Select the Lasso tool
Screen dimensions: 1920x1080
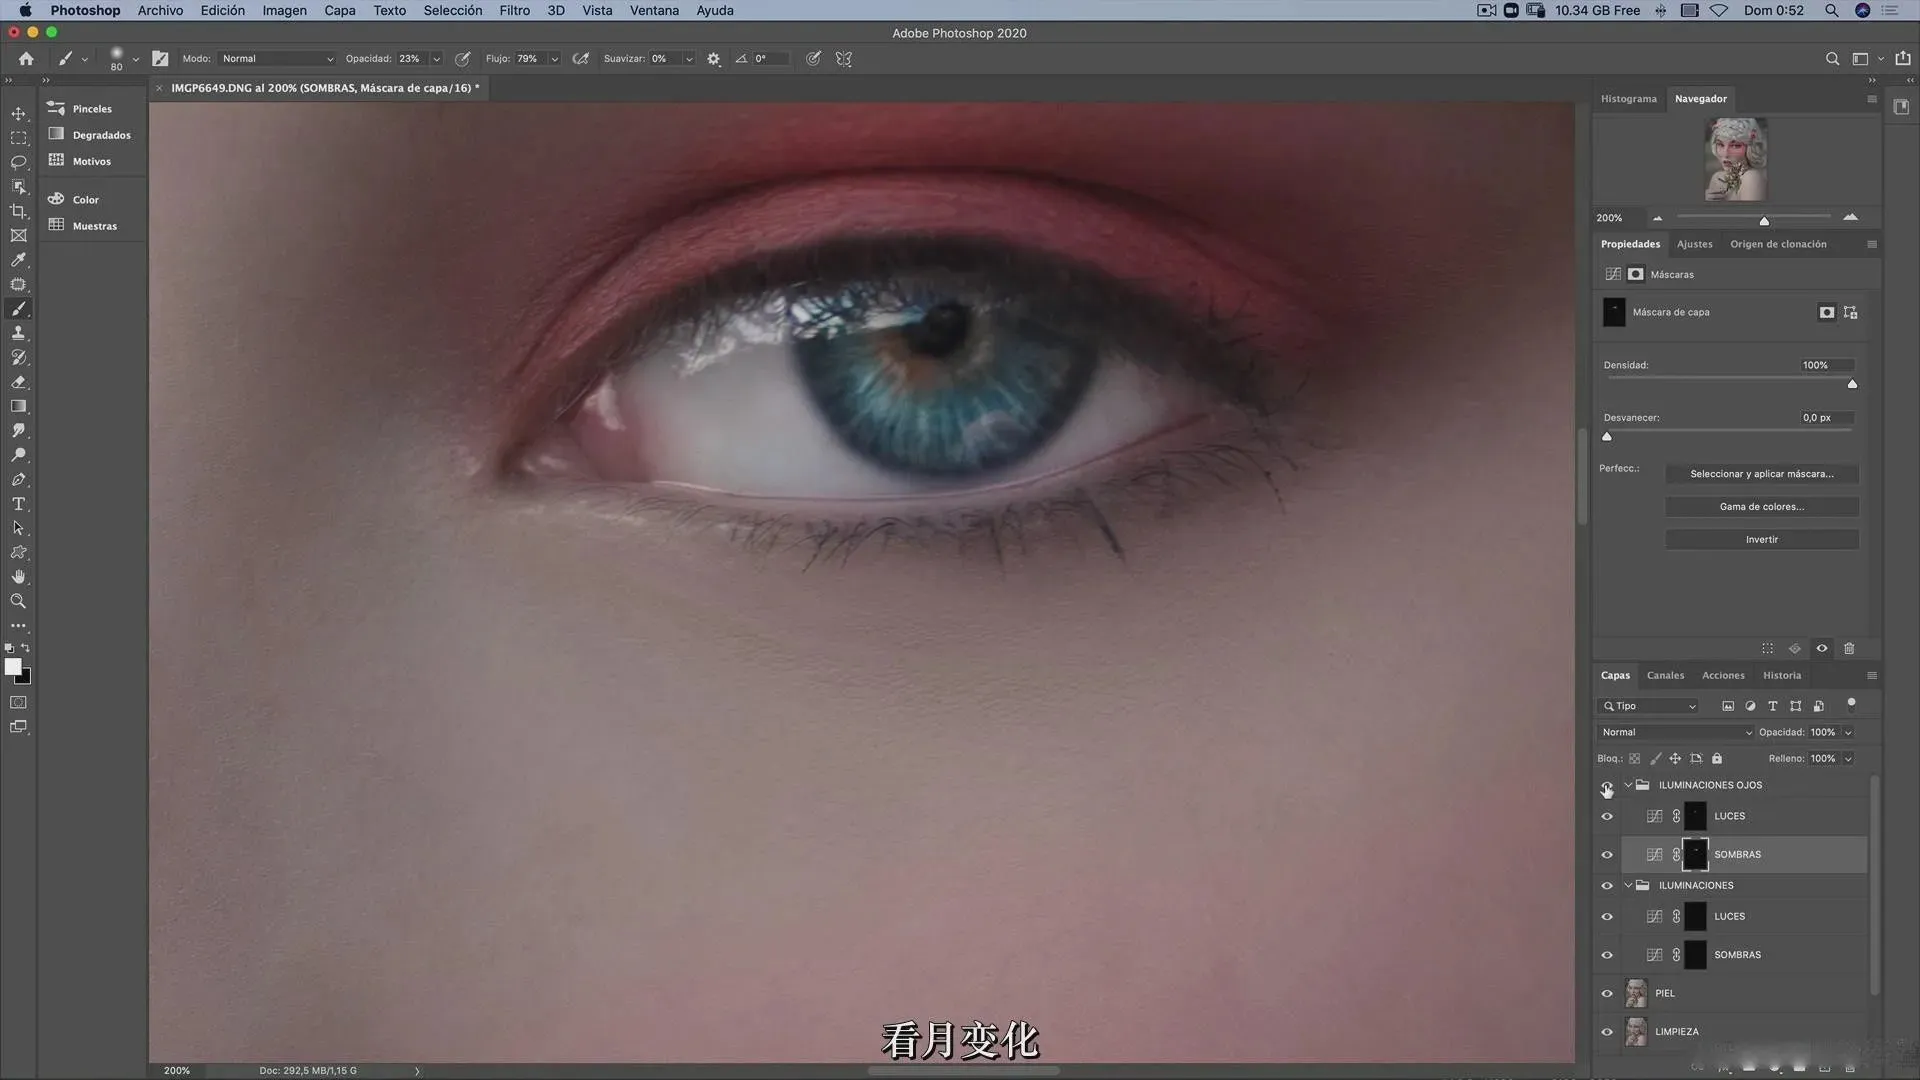[18, 162]
